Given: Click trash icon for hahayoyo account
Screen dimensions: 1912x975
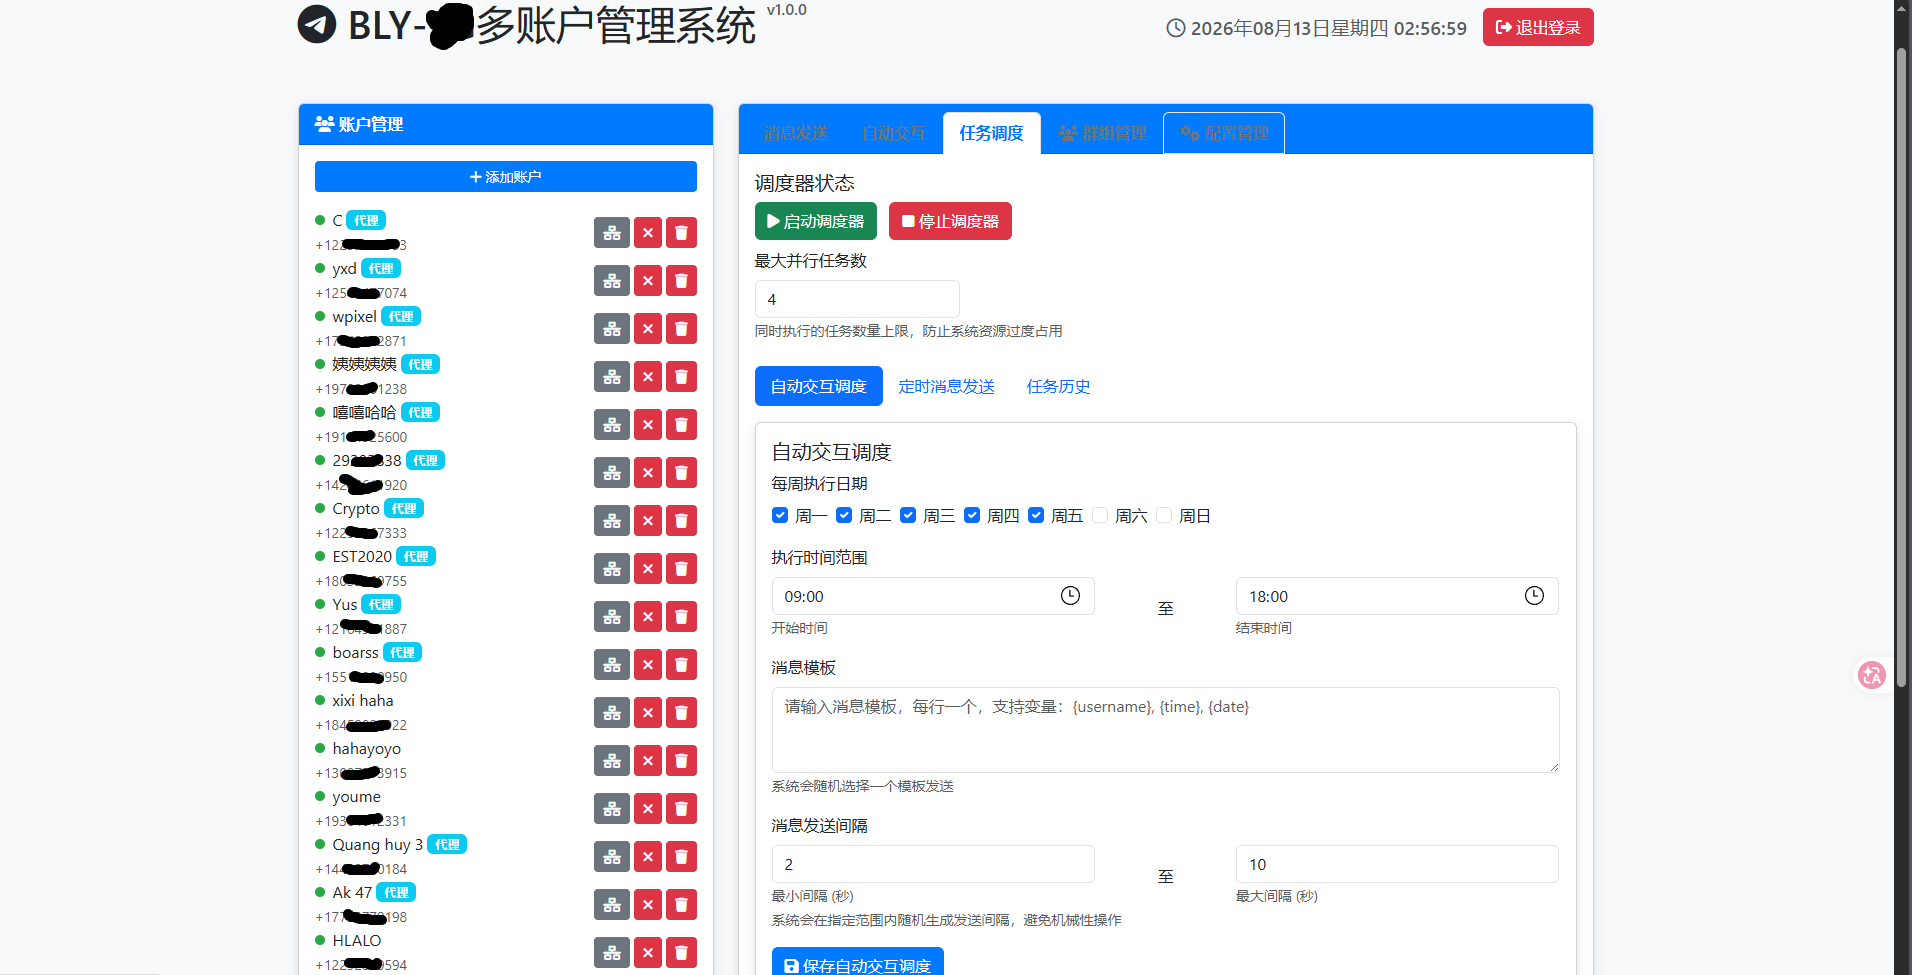Looking at the screenshot, I should tap(681, 761).
